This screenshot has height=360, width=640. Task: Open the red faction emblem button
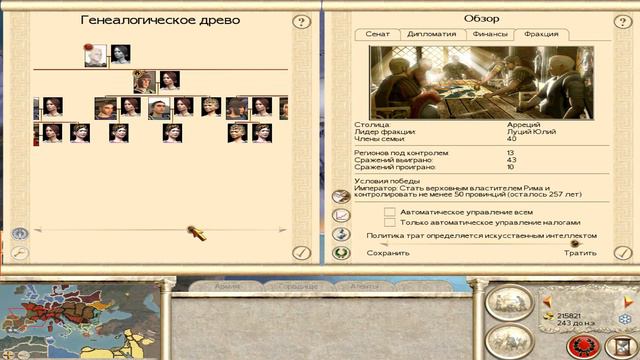(583, 346)
